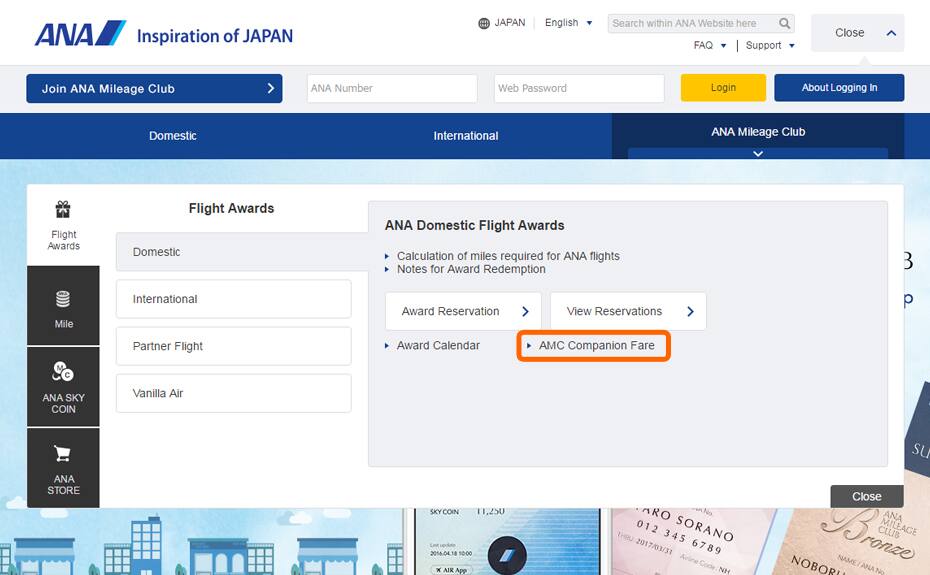Click the Award Reservation arrow chevron

coord(525,312)
